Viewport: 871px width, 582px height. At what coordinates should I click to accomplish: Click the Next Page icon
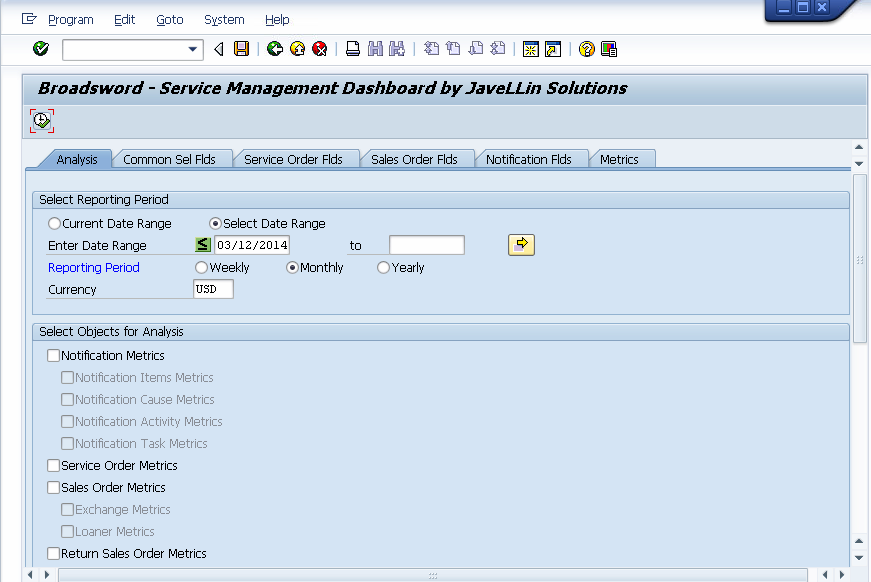(x=475, y=49)
